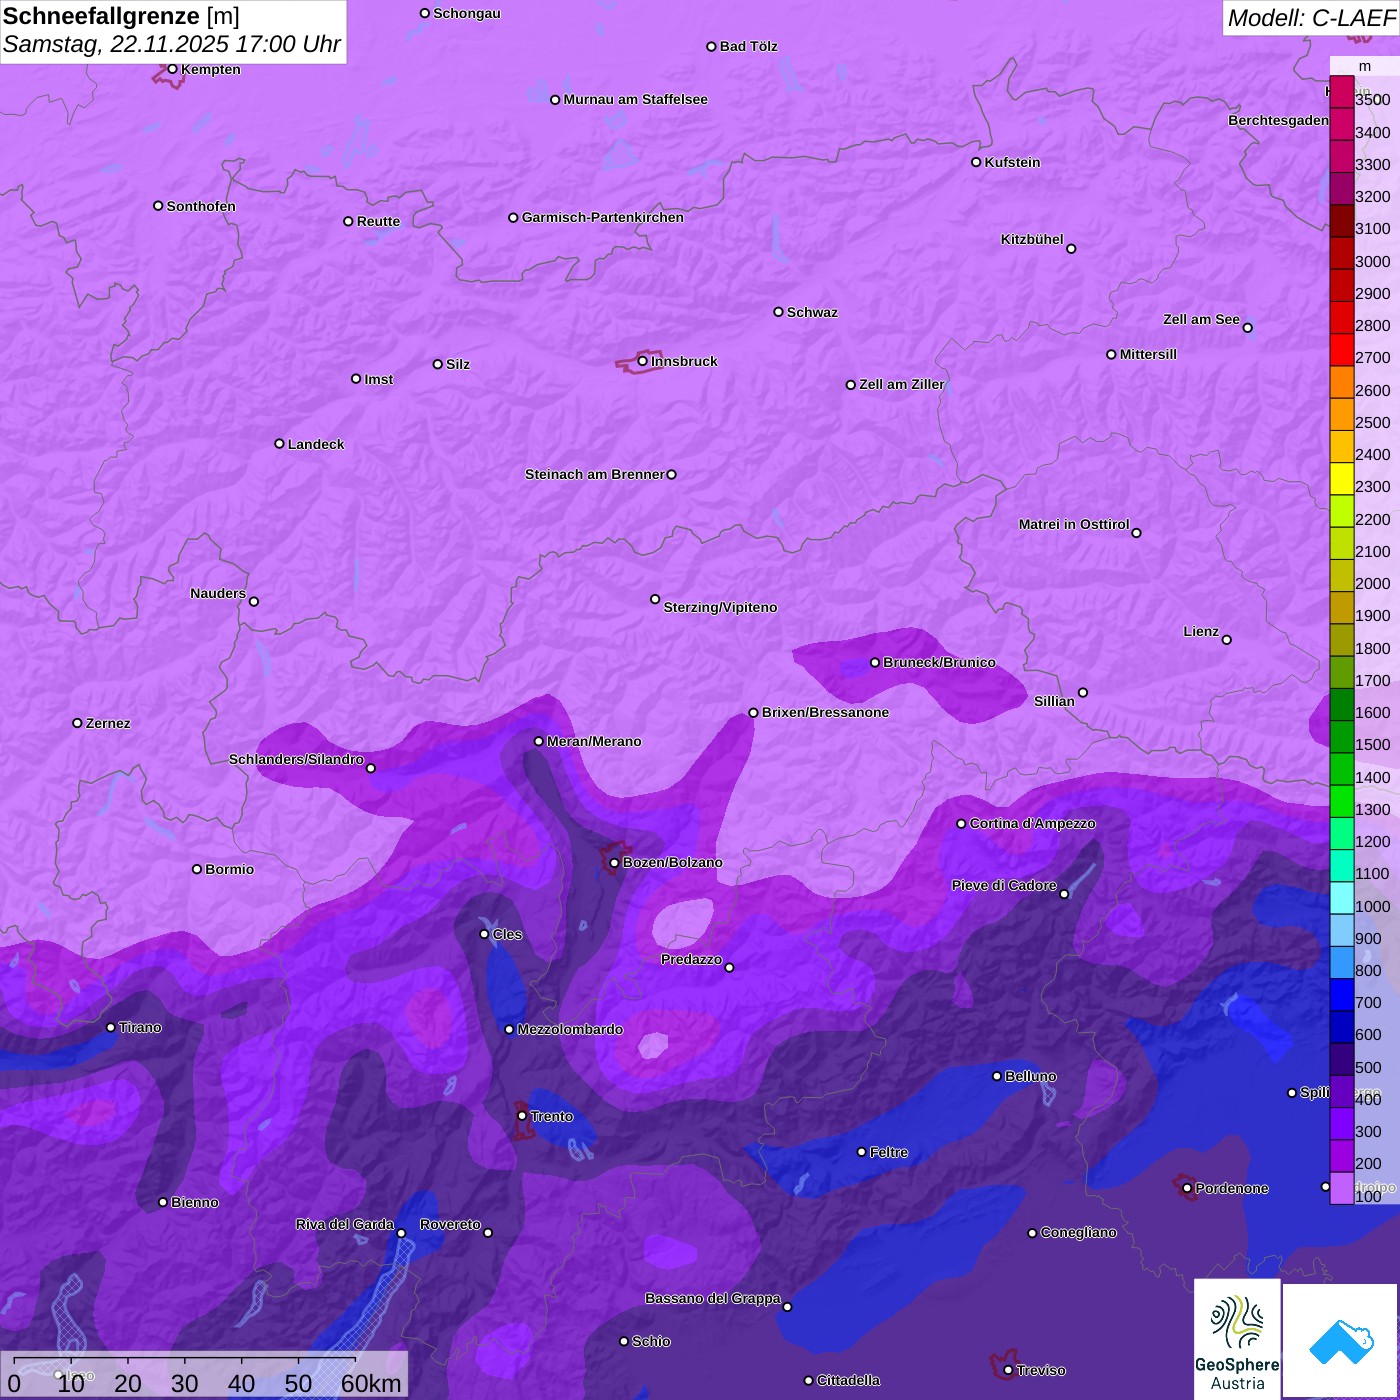This screenshot has height=1400, width=1400.
Task: Select the Schlanders/Silandro label
Action: pyautogui.click(x=296, y=759)
